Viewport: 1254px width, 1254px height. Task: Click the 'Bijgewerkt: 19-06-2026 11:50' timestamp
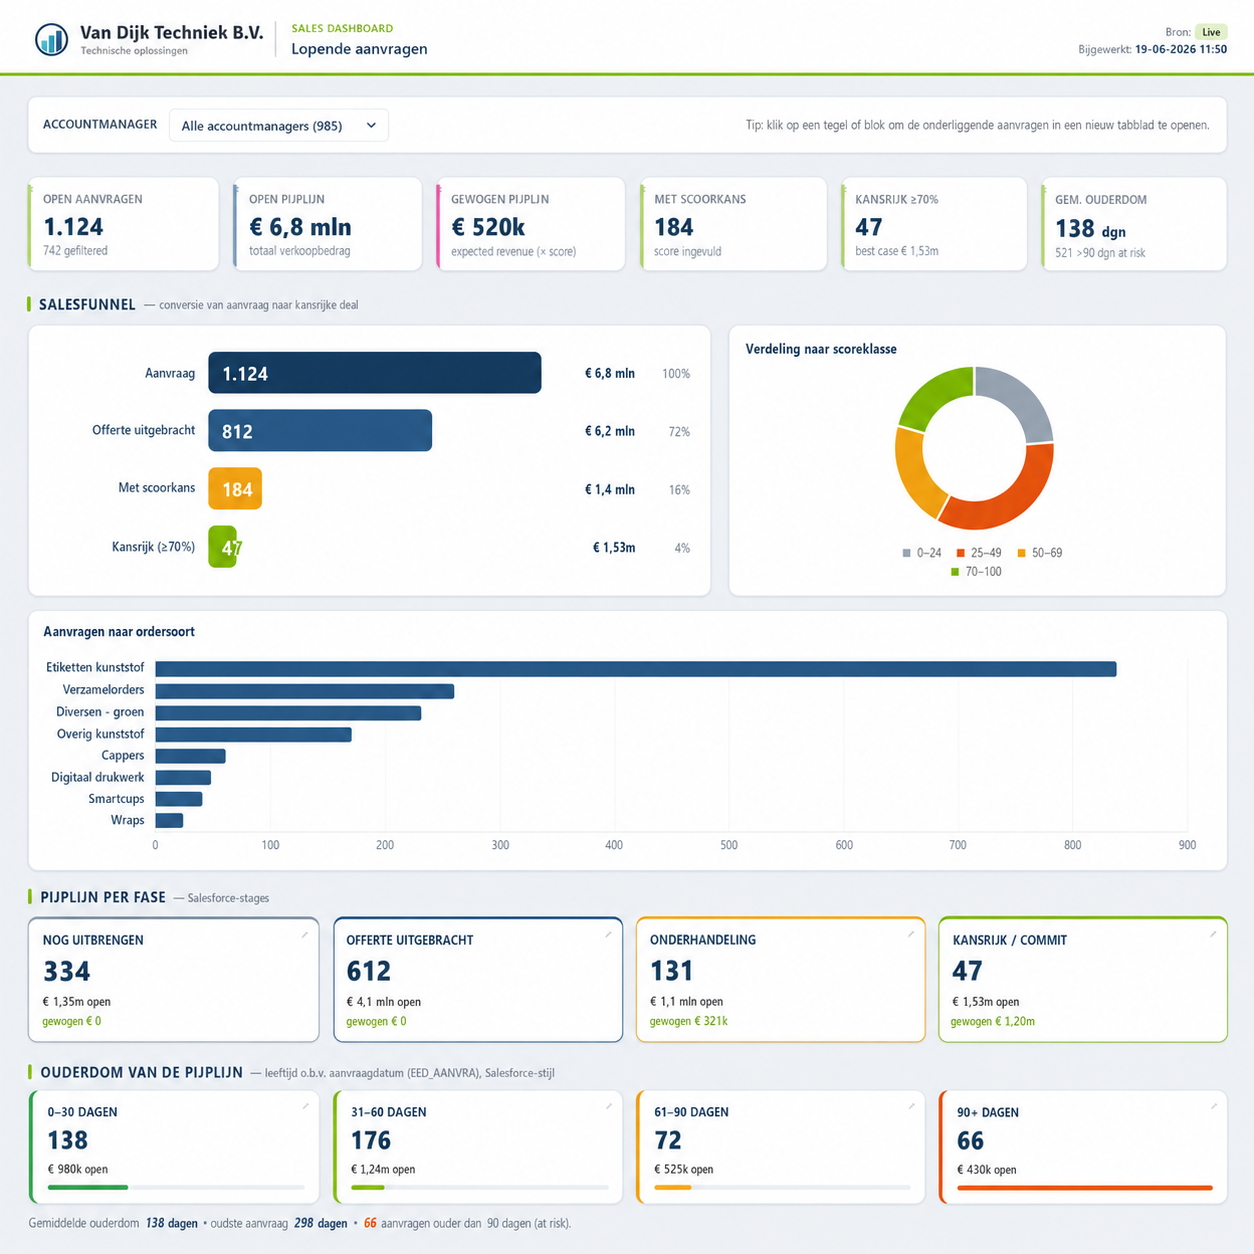(1152, 49)
